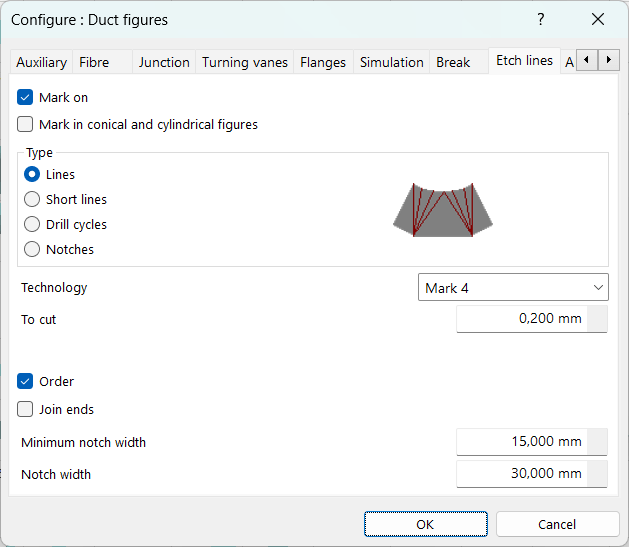Image resolution: width=629 pixels, height=547 pixels.
Task: Click the help question mark button
Action: click(x=541, y=19)
